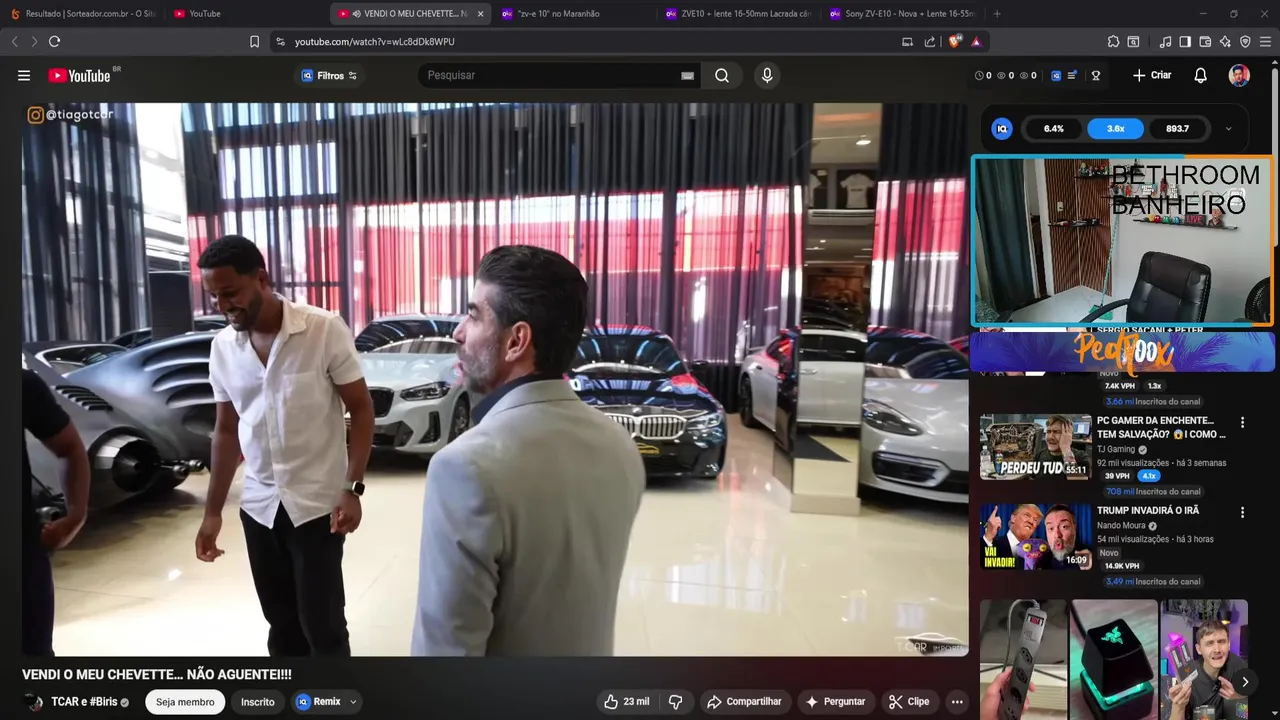Open the on-screen keyboard icon in search box

[688, 76]
